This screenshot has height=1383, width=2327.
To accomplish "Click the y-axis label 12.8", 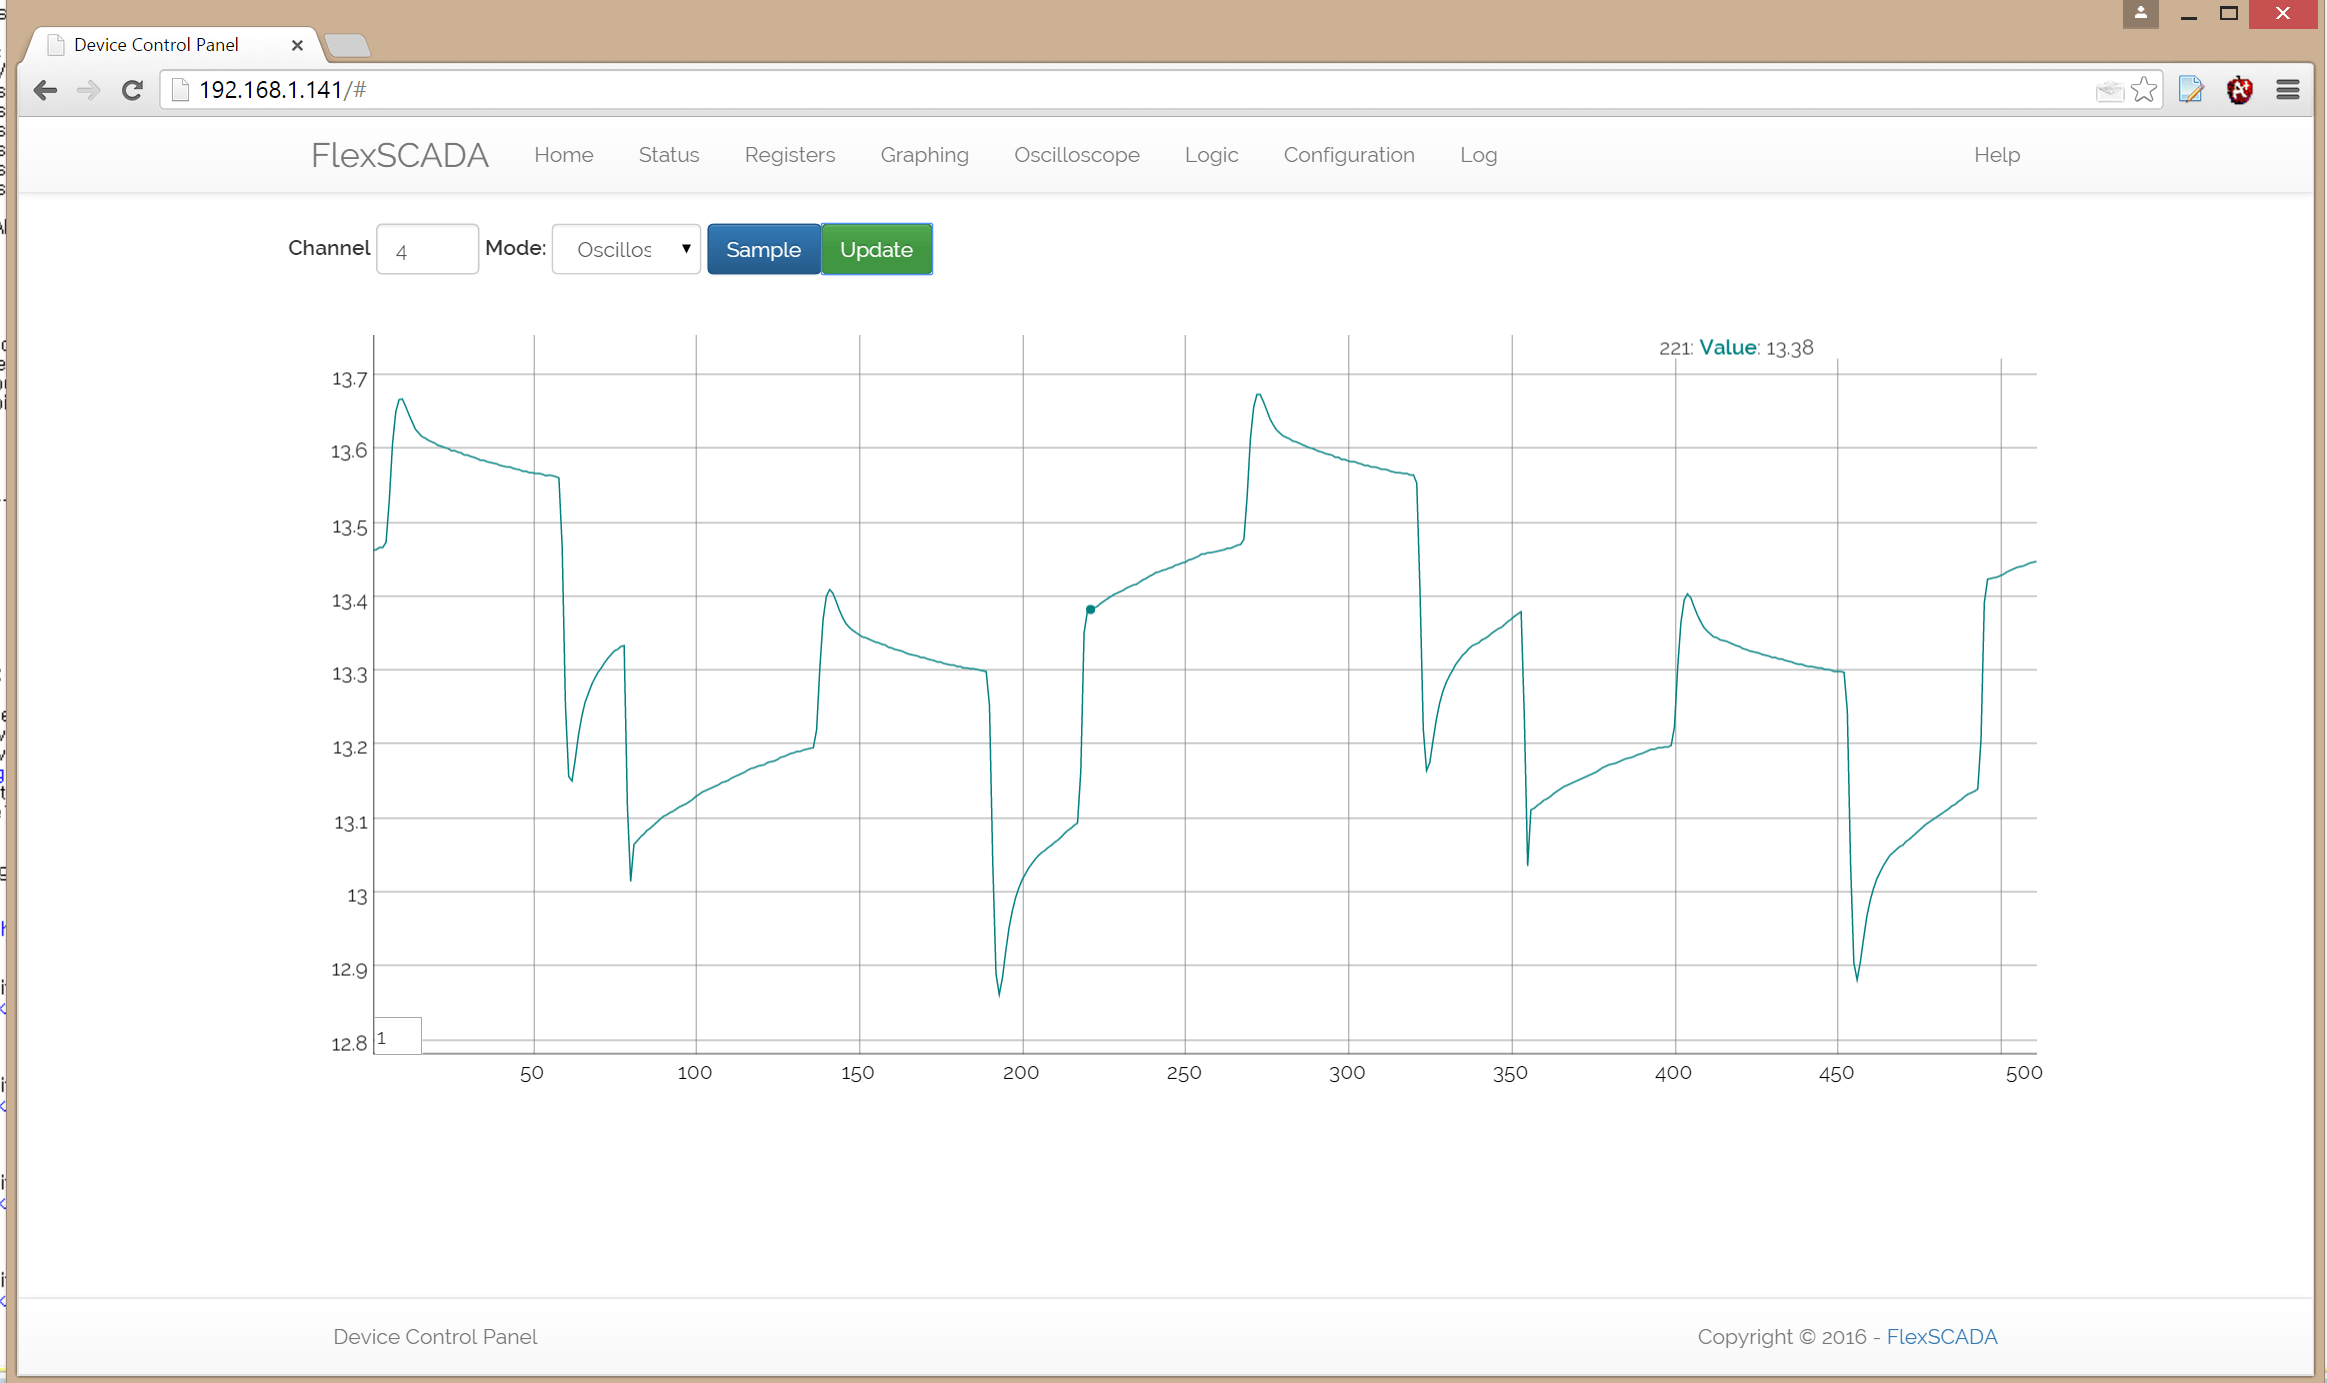I will click(349, 1044).
